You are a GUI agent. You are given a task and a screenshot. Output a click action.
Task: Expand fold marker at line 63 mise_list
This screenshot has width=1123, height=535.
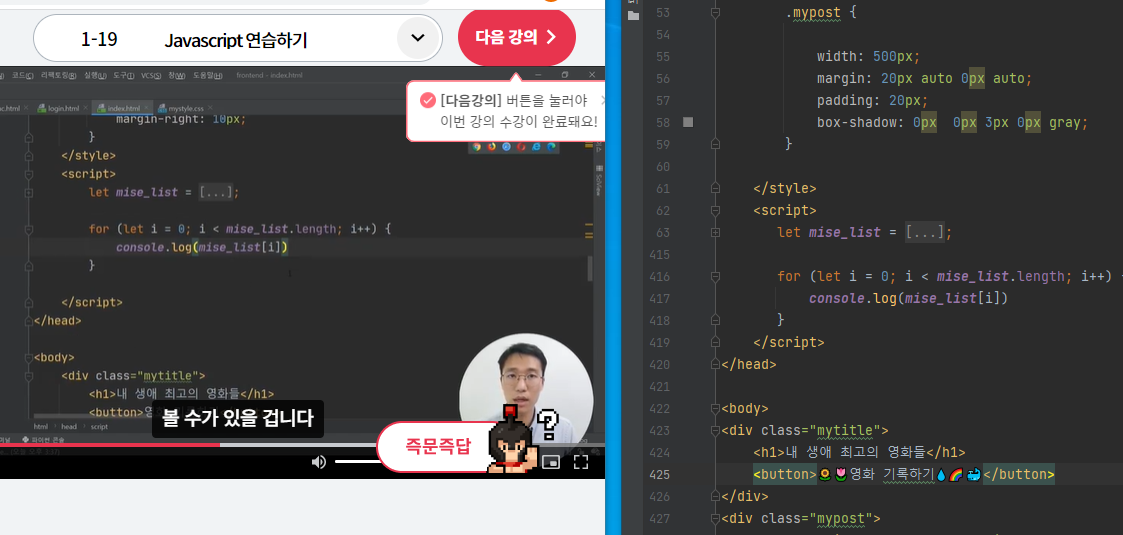point(715,233)
